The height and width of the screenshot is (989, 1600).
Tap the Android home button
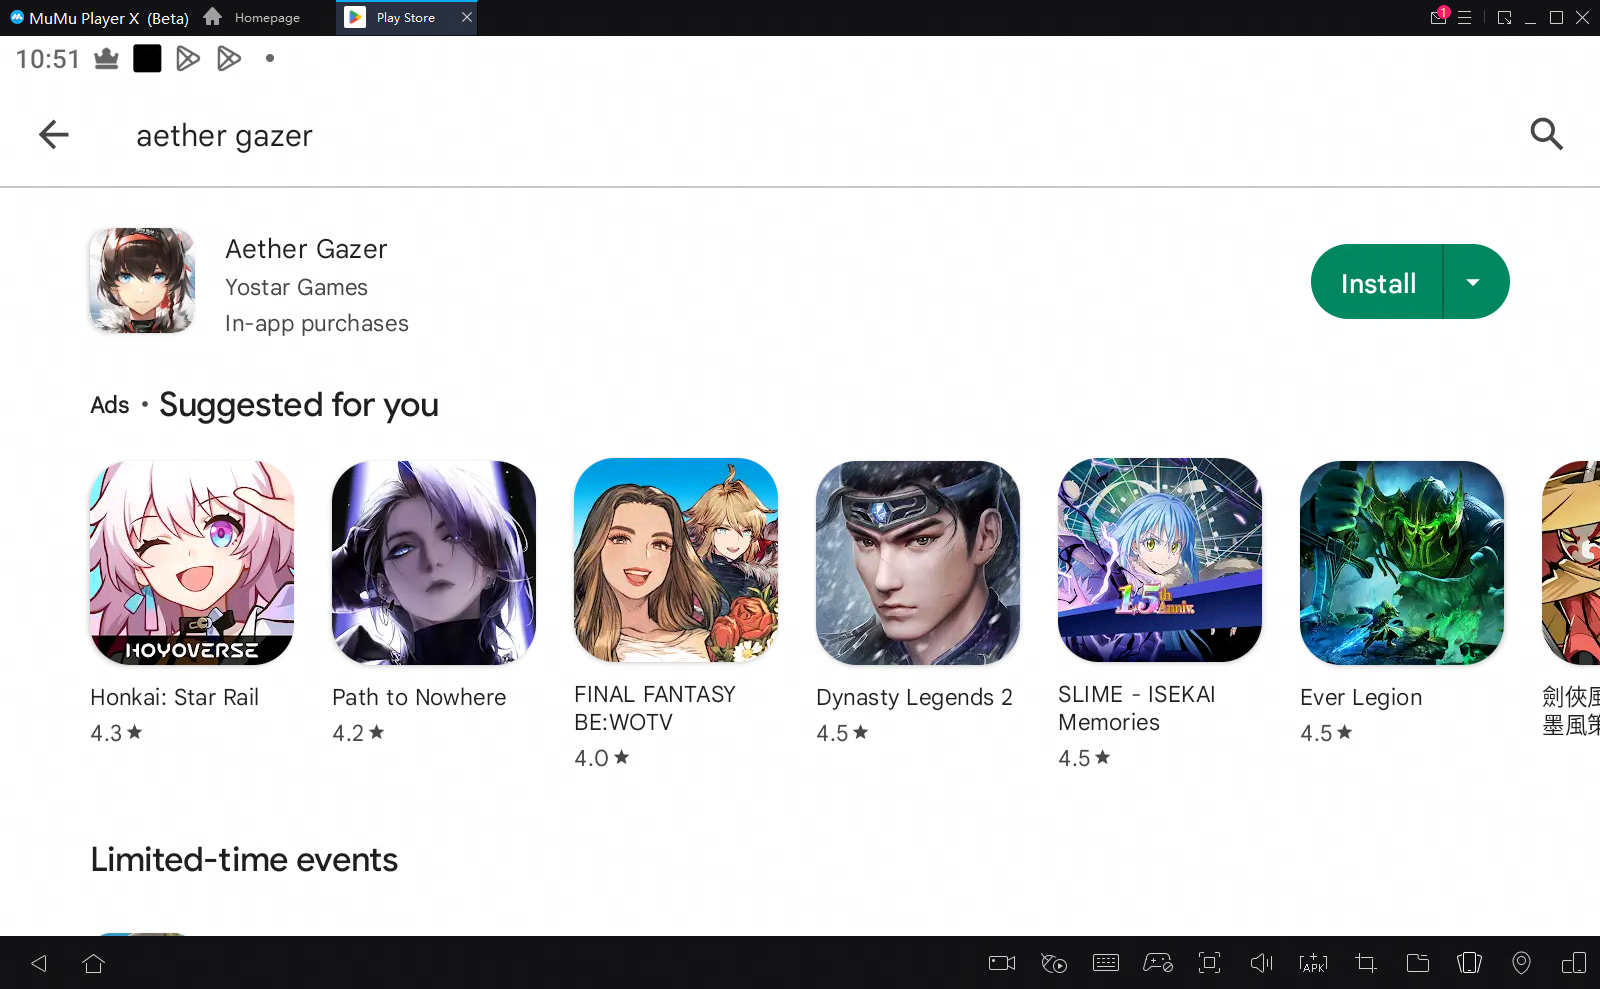tap(94, 963)
